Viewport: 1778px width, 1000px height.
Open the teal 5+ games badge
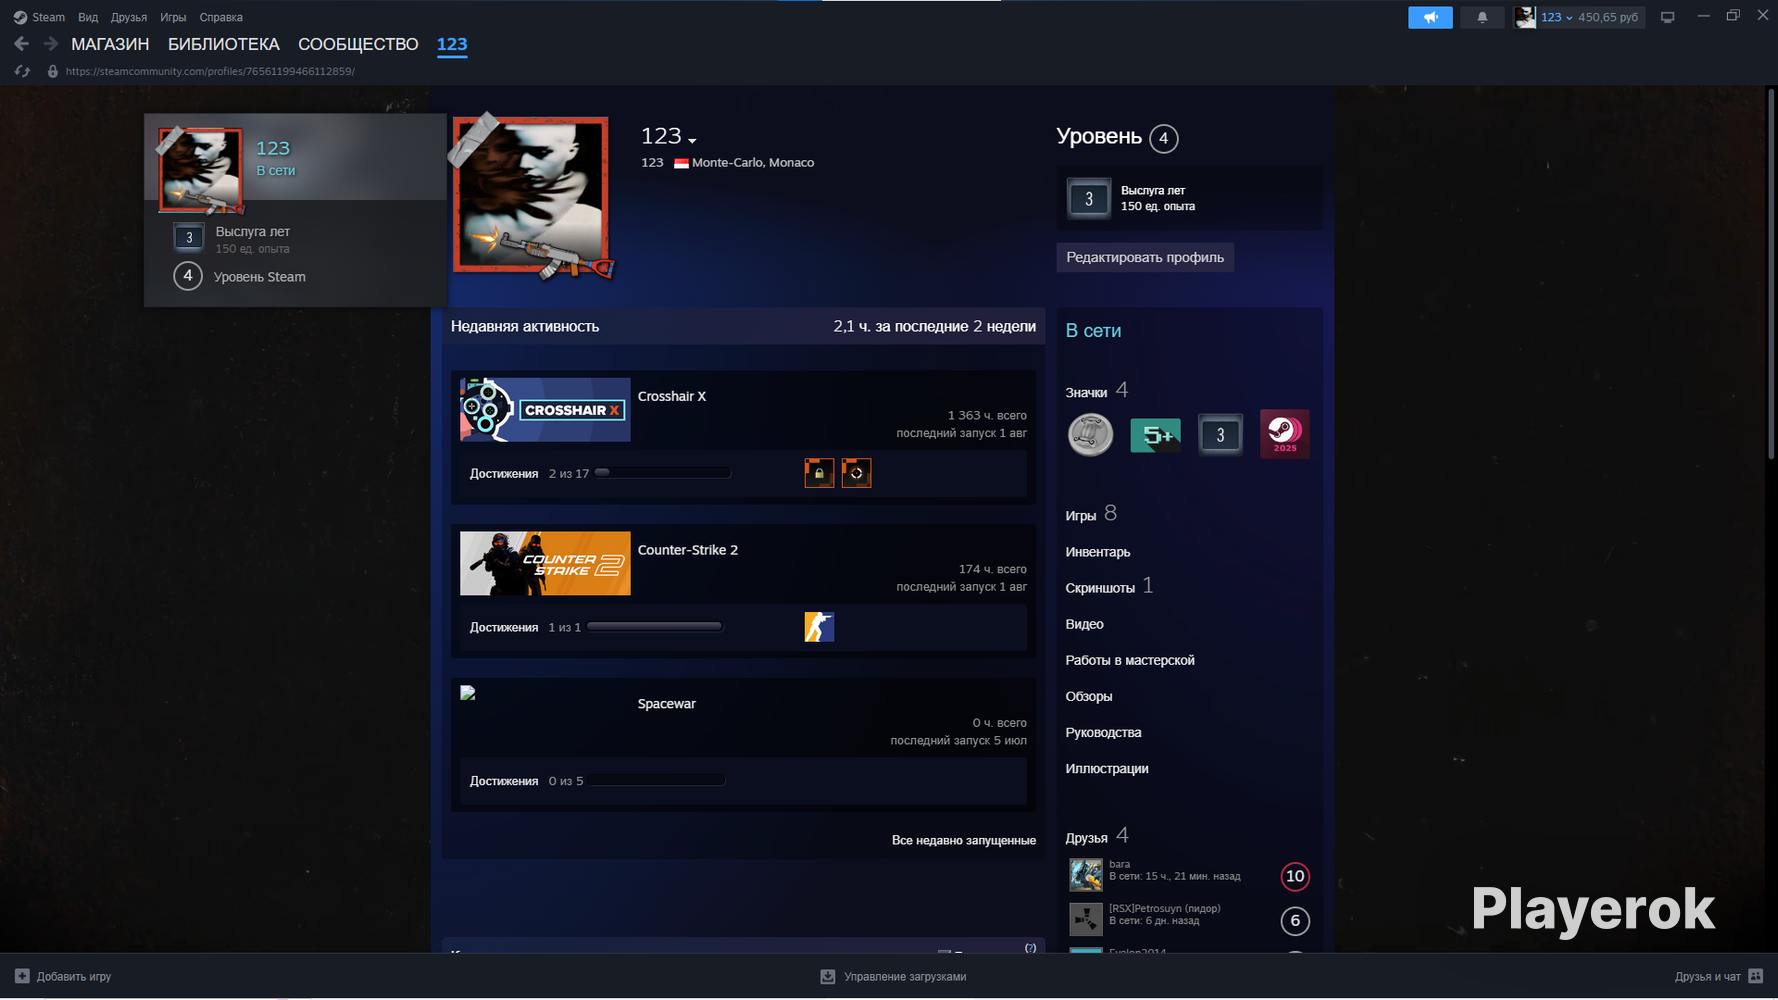point(1155,435)
